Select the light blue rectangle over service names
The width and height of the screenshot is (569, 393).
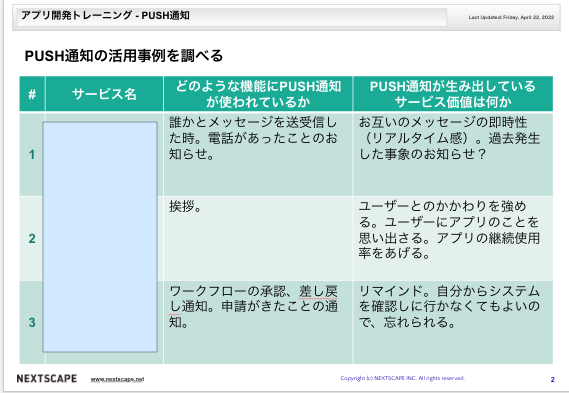(x=100, y=237)
